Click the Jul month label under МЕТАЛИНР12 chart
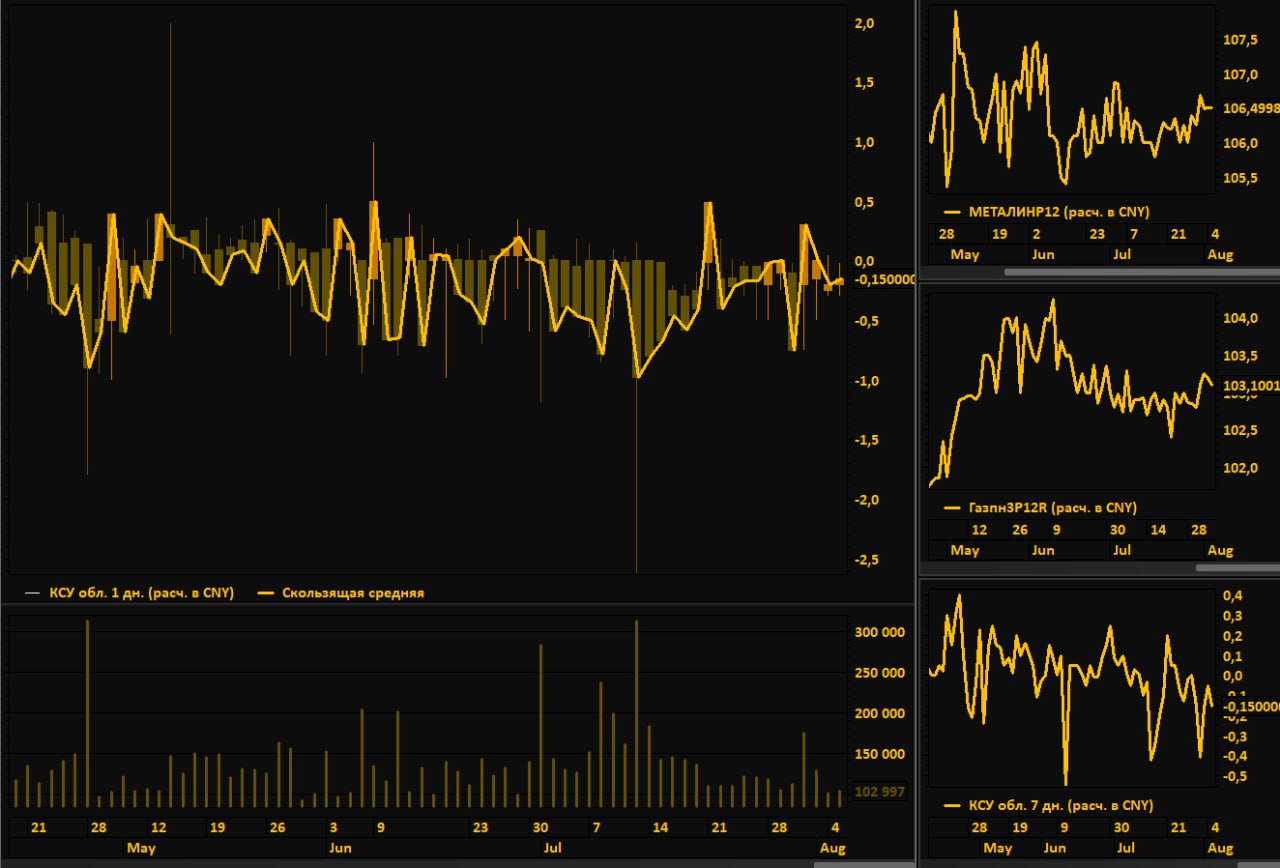This screenshot has height=868, width=1280. click(1123, 254)
